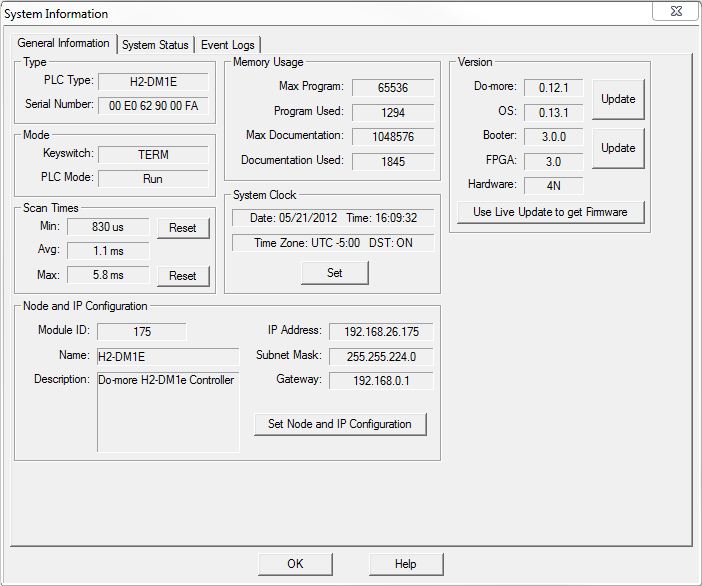
Task: Click the Description text box
Action: click(168, 410)
